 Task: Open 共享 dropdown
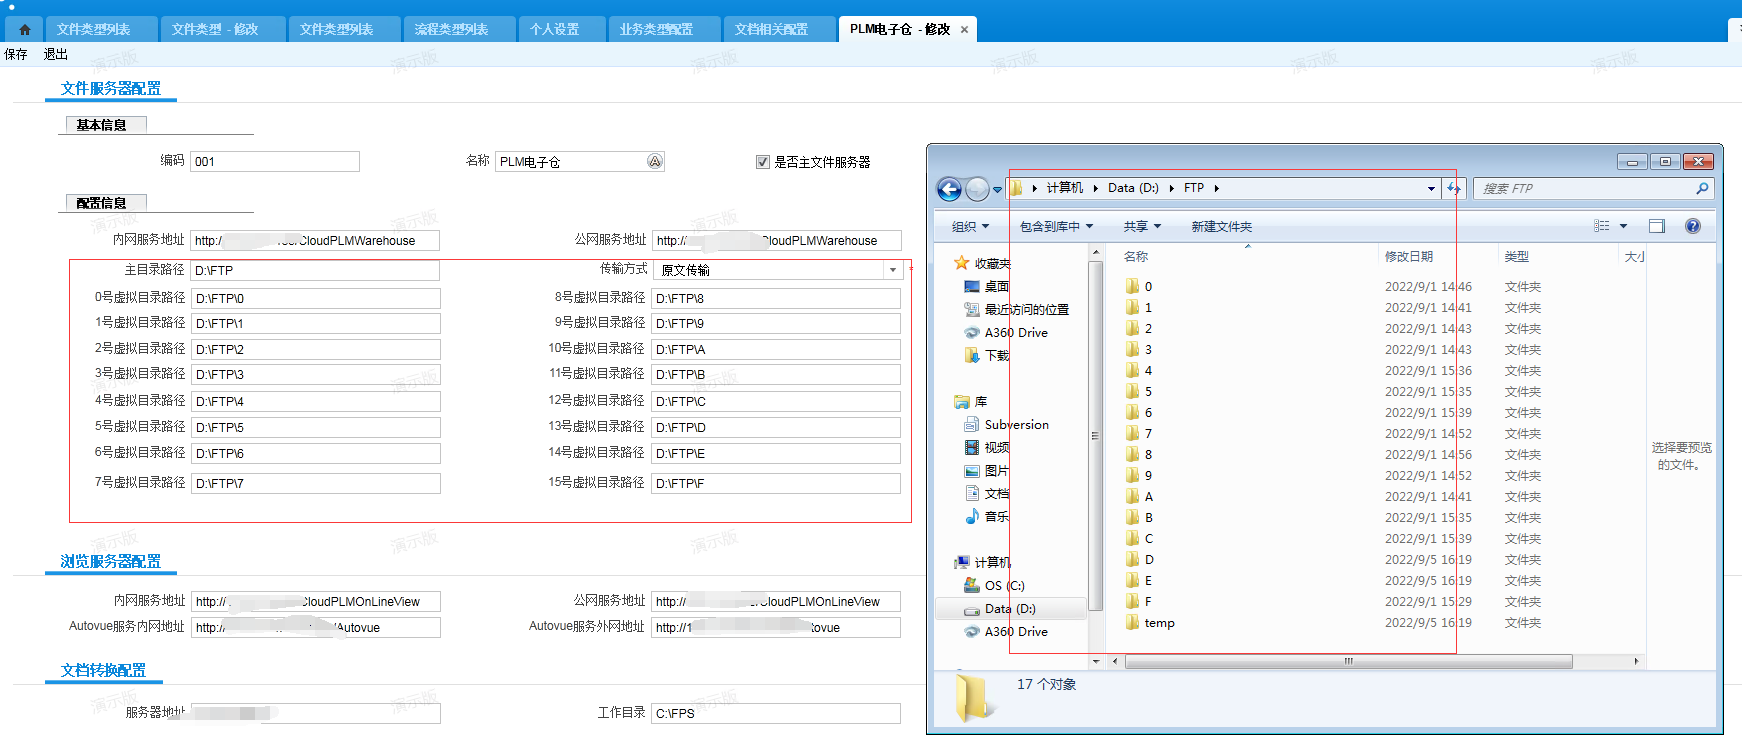tap(1142, 227)
